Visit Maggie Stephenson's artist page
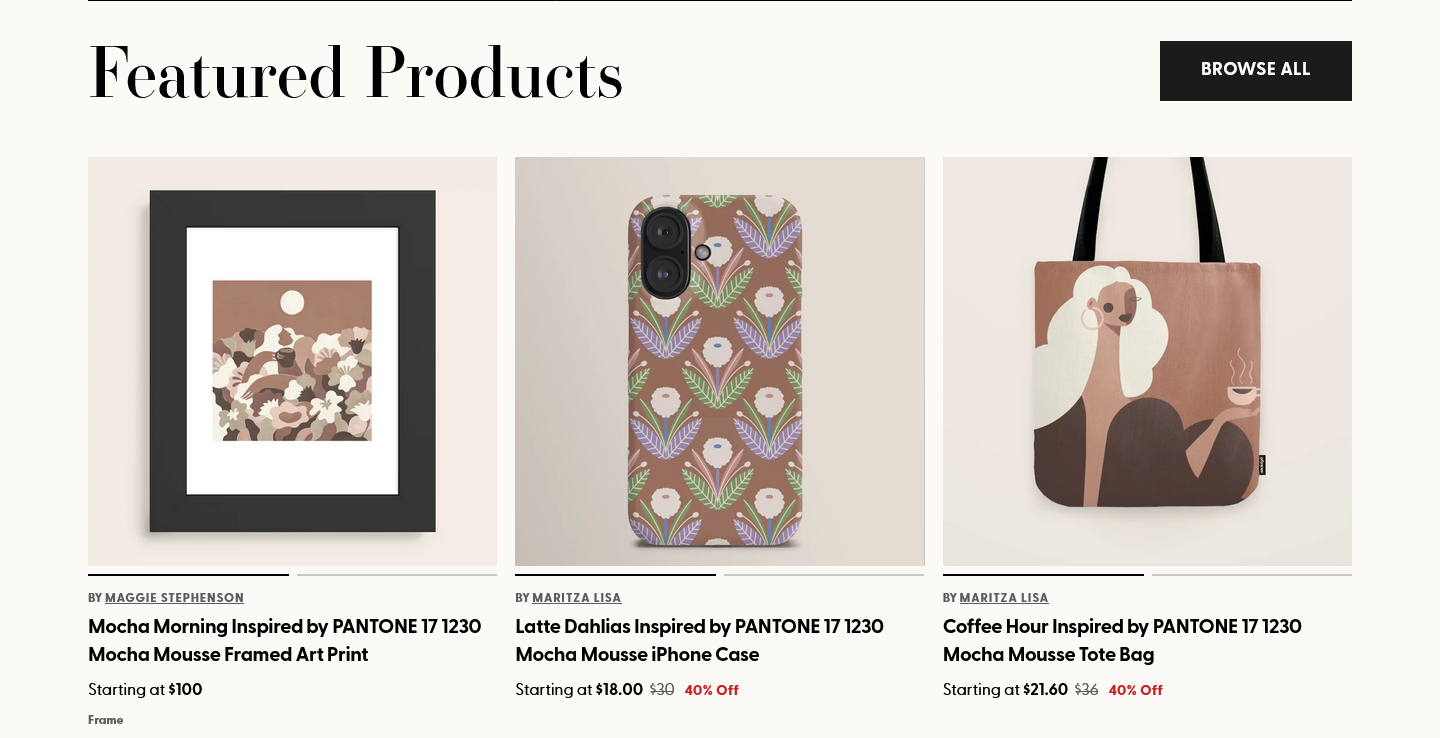1440x738 pixels. [174, 598]
